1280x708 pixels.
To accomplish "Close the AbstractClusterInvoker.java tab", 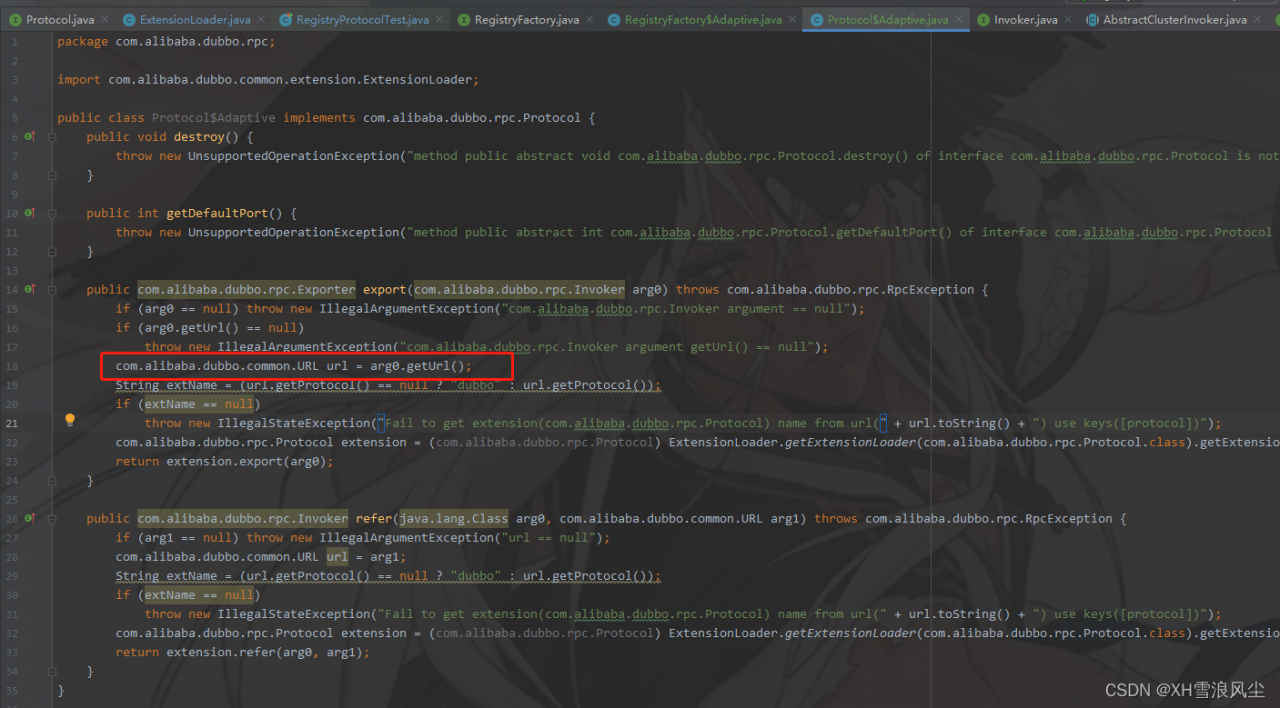I will (x=1257, y=19).
